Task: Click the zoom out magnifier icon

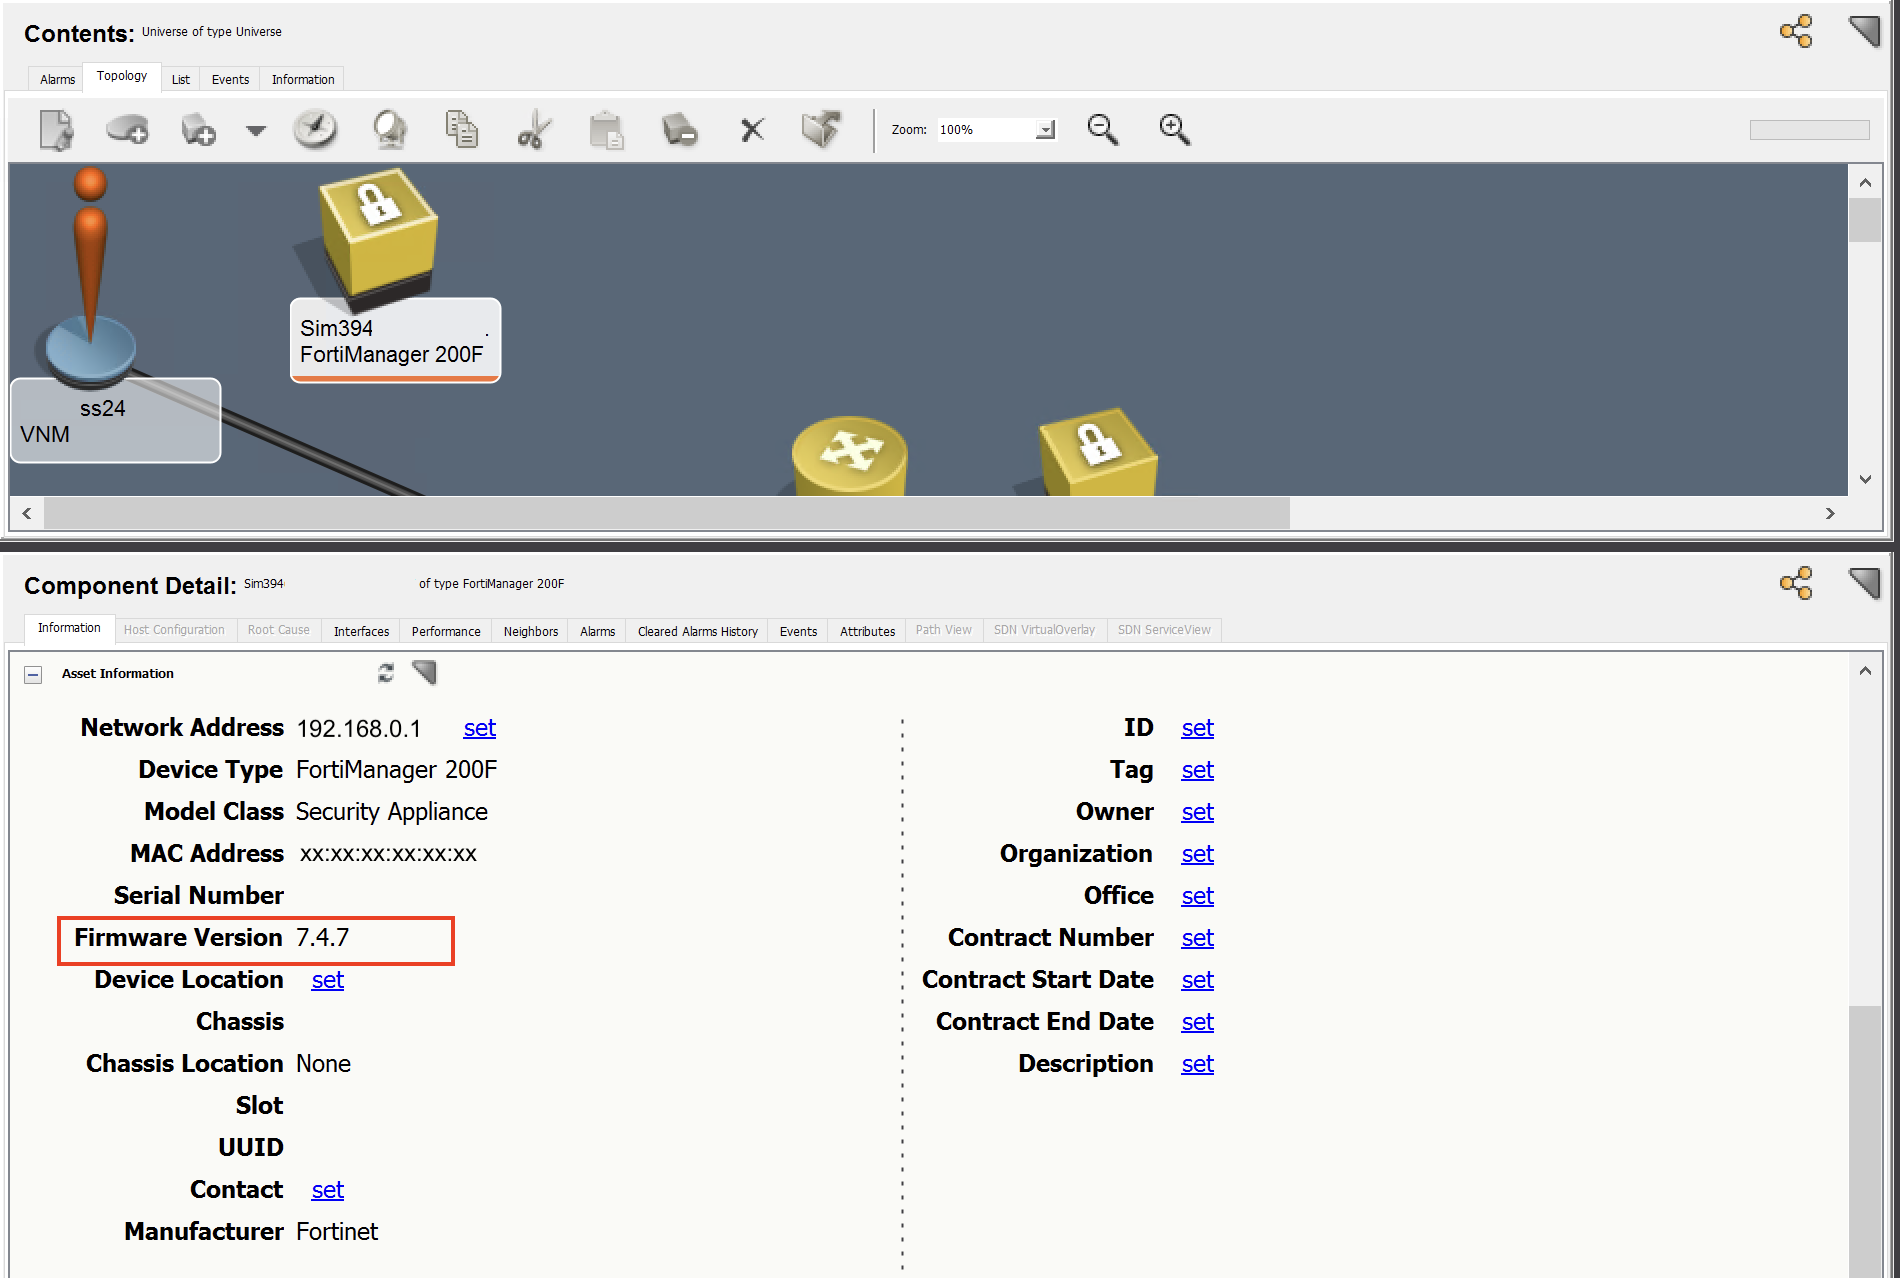Action: pos(1102,130)
